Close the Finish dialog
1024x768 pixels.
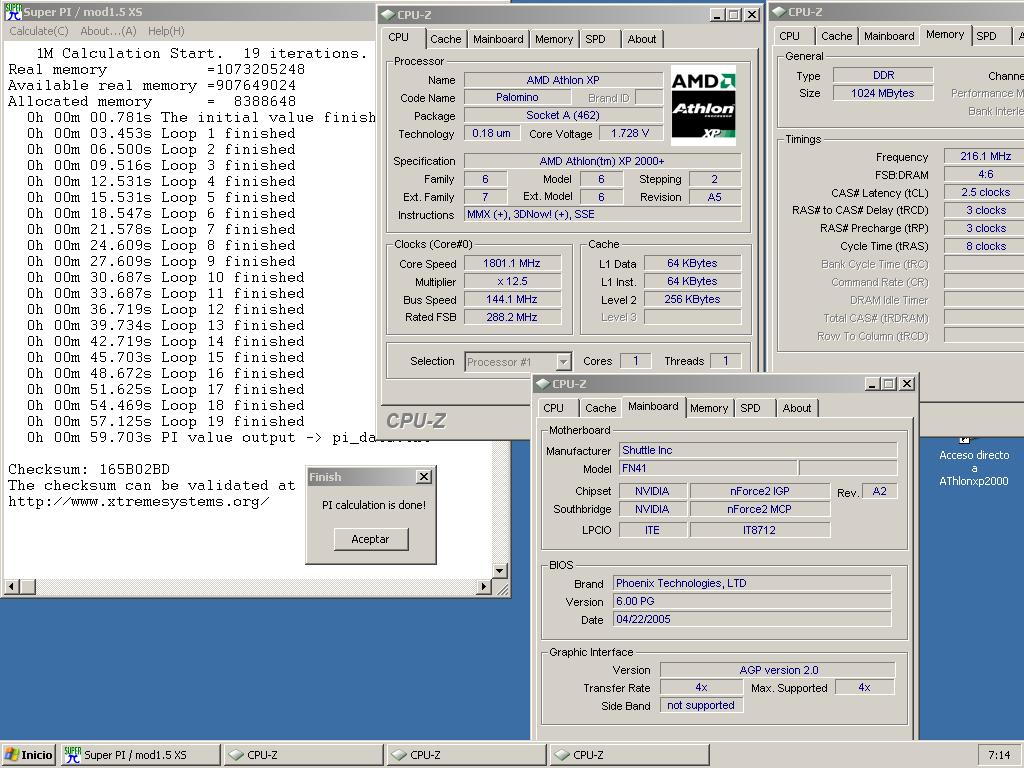[424, 477]
